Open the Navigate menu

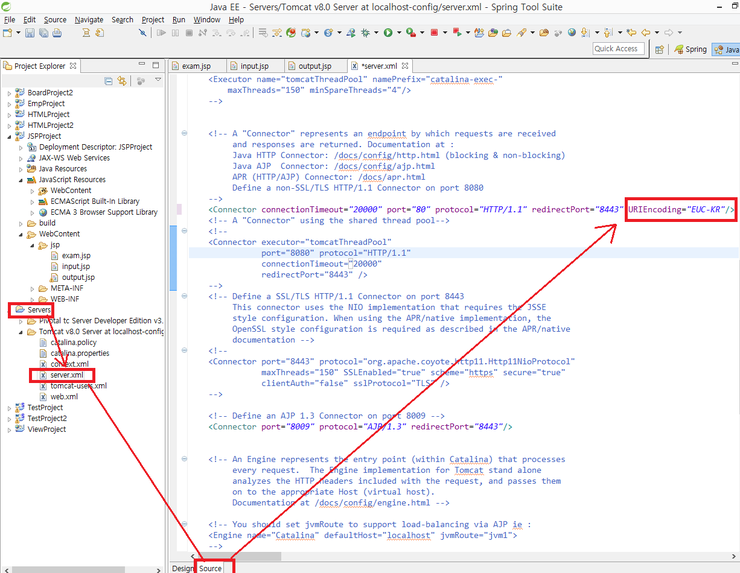(x=88, y=19)
